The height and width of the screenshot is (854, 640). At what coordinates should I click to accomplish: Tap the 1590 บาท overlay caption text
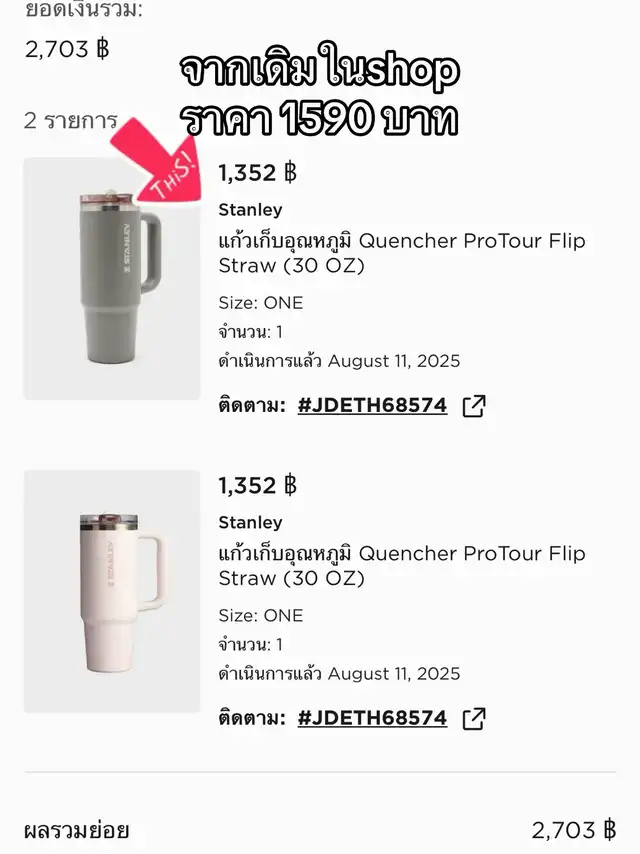pos(320,119)
